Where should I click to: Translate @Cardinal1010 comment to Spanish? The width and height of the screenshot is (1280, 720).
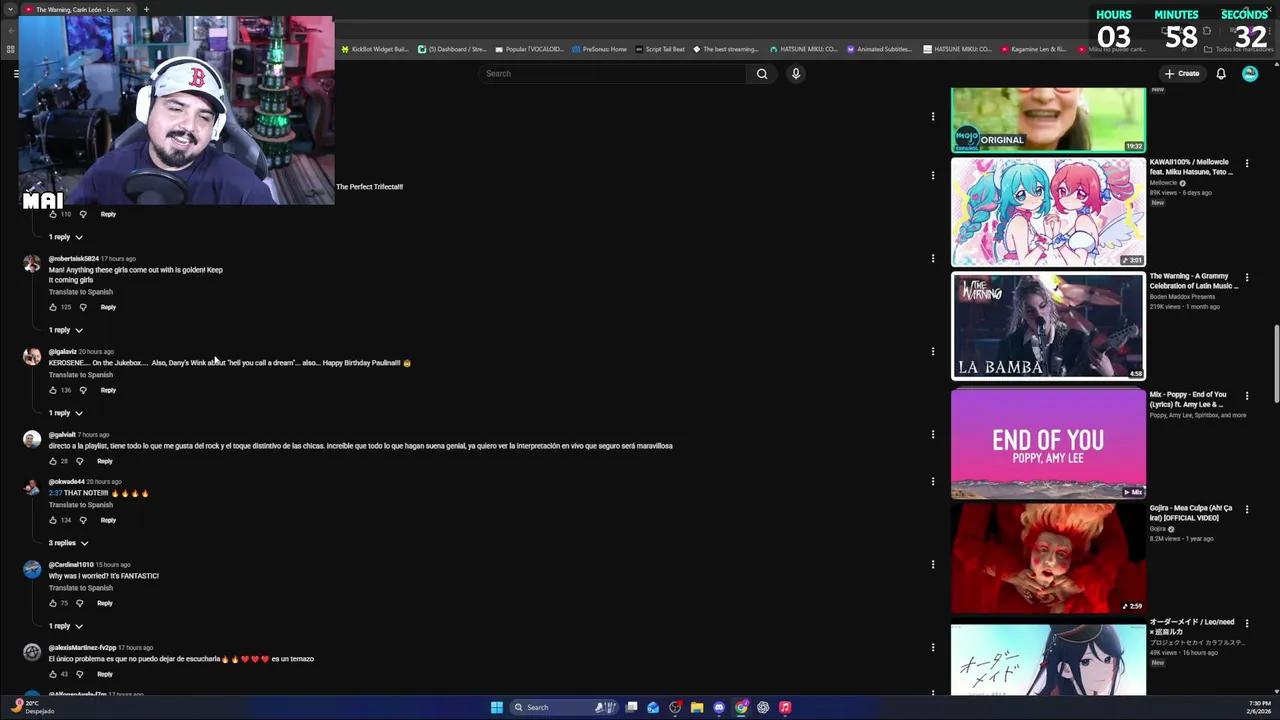[x=81, y=588]
